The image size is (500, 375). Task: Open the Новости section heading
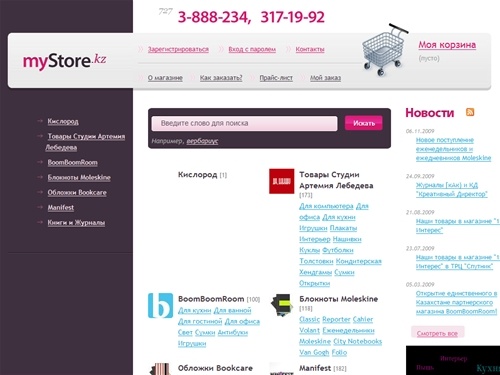click(429, 113)
